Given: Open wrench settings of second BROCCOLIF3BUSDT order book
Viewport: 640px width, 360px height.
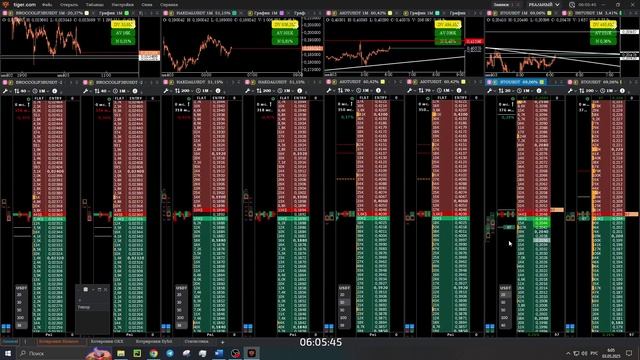Looking at the screenshot, I should [86, 91].
